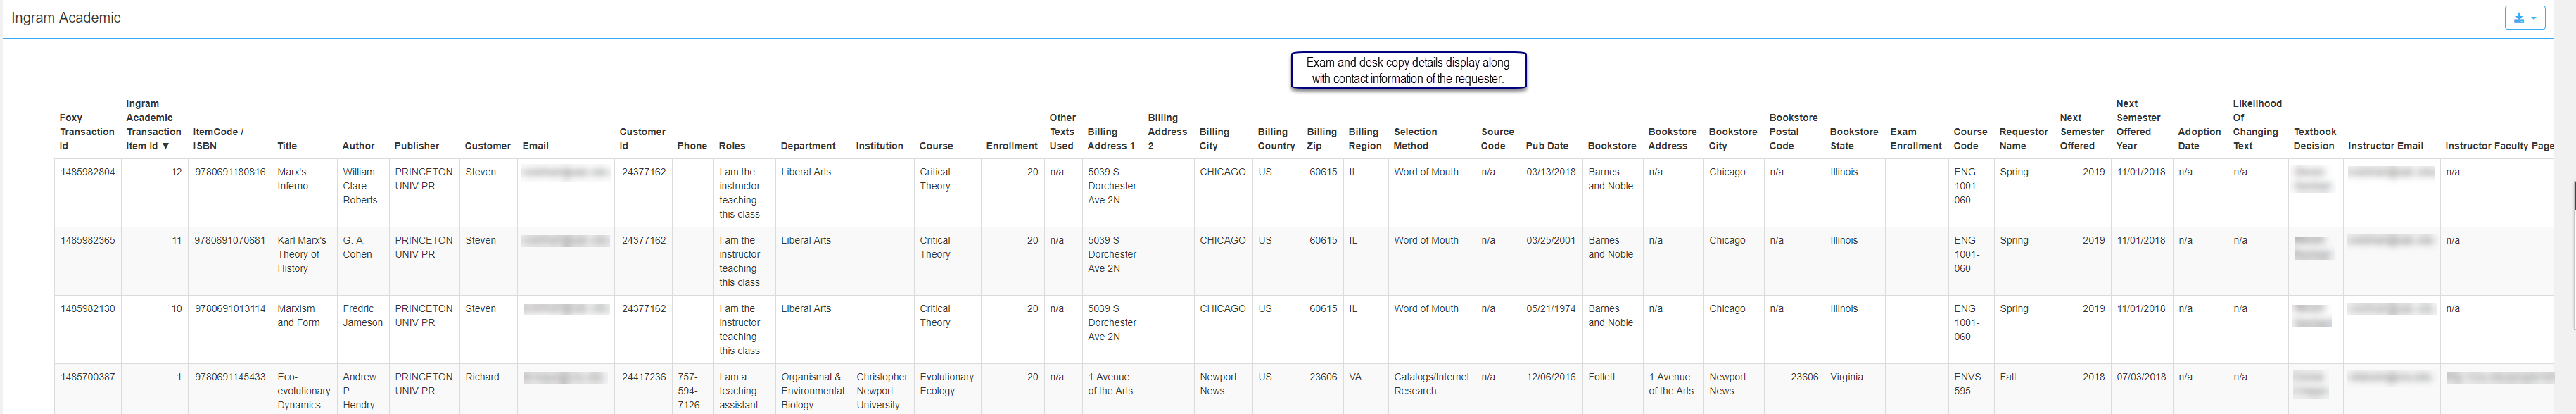Image resolution: width=2576 pixels, height=414 pixels.
Task: Sort by Foxy Transaction Id column
Action: coord(87,132)
